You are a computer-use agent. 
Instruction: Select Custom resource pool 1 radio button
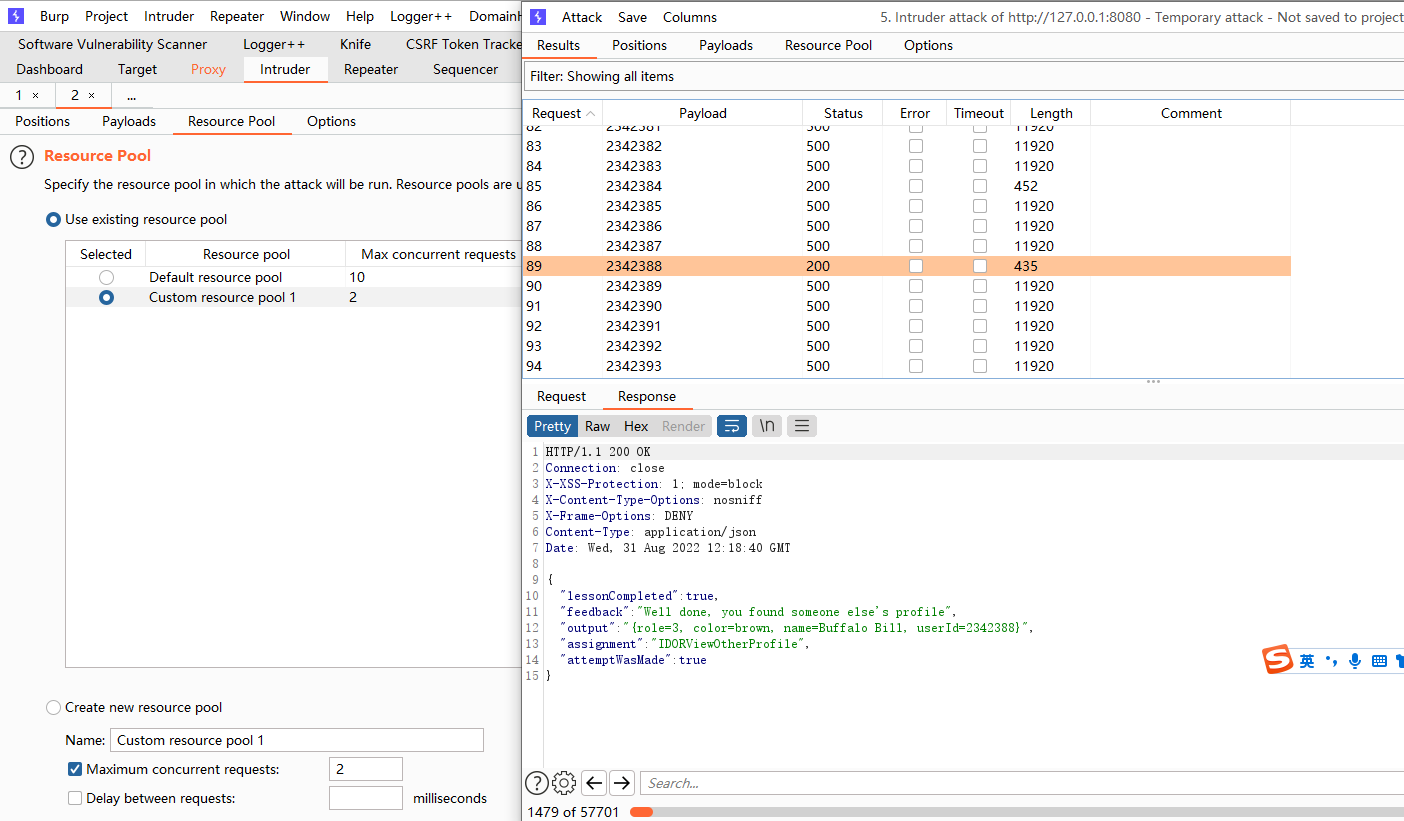point(106,297)
